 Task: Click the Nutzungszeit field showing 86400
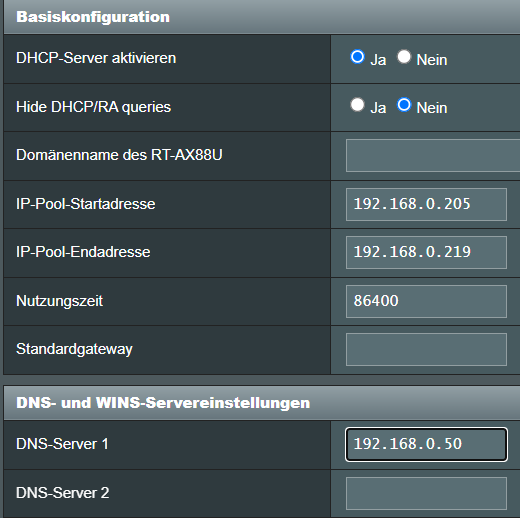426,301
